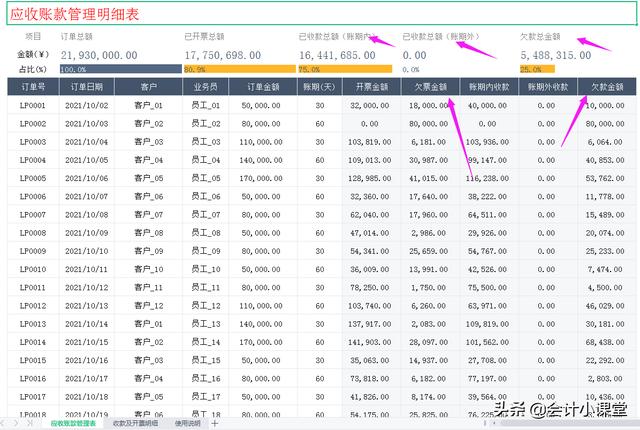Select salesperson cell 员工_04
The image size is (640, 430).
205,160
